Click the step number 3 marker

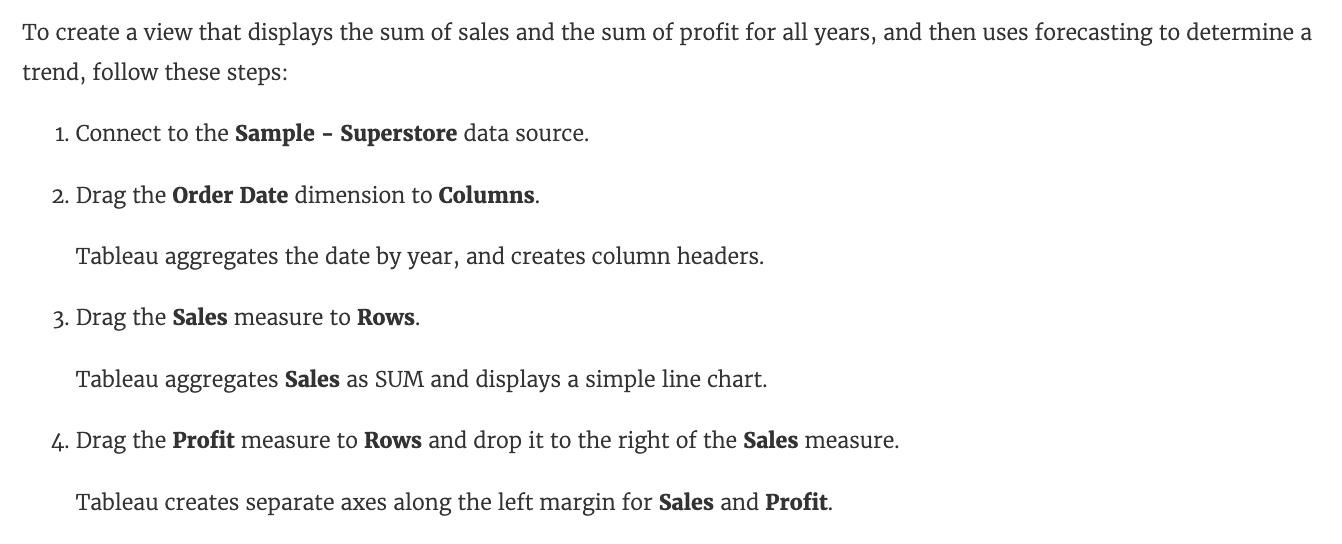tap(62, 318)
